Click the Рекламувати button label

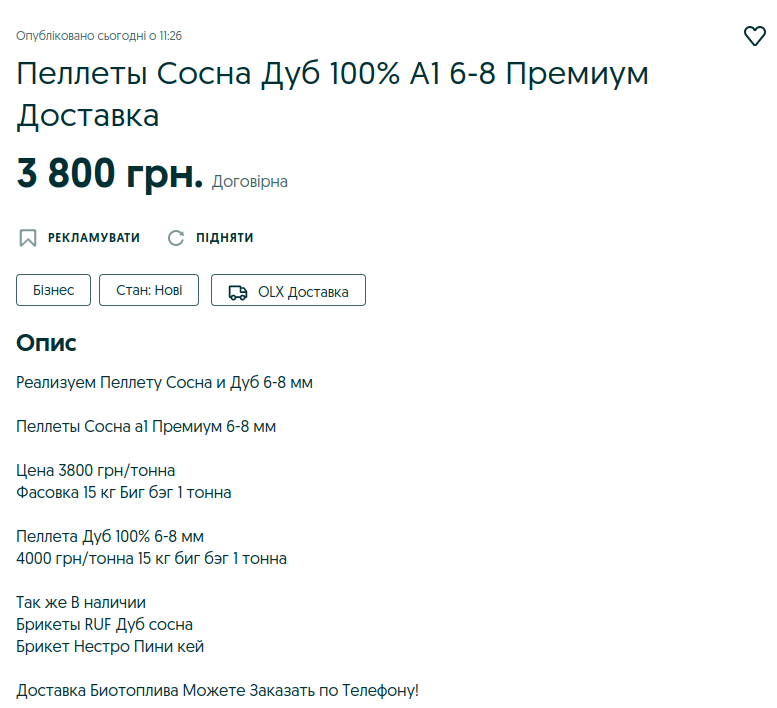94,238
